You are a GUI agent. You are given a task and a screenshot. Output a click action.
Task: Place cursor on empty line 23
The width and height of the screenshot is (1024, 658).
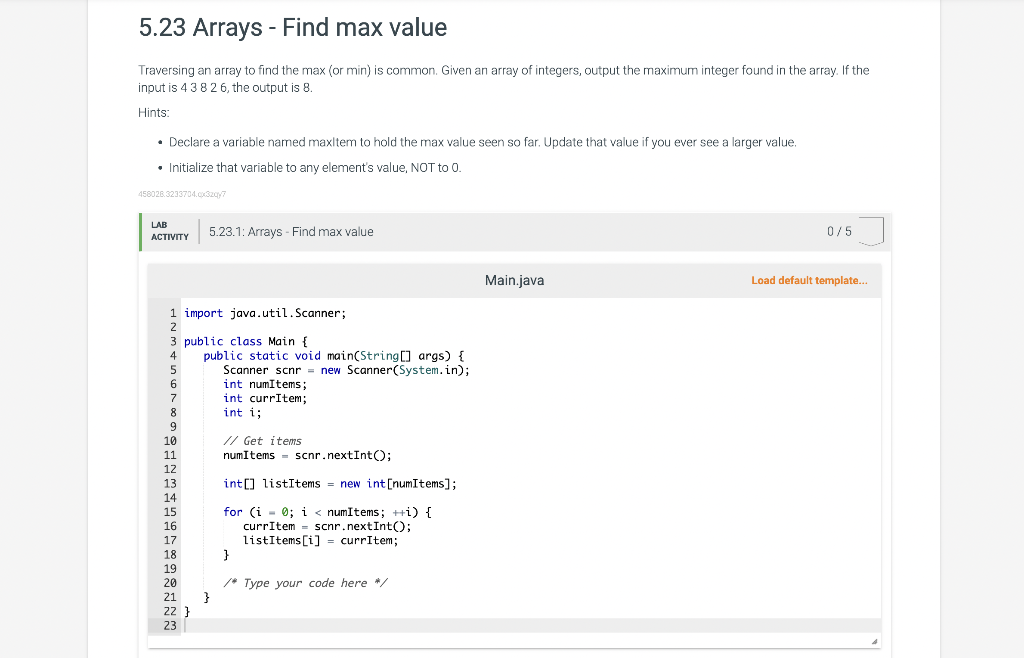click(x=530, y=625)
